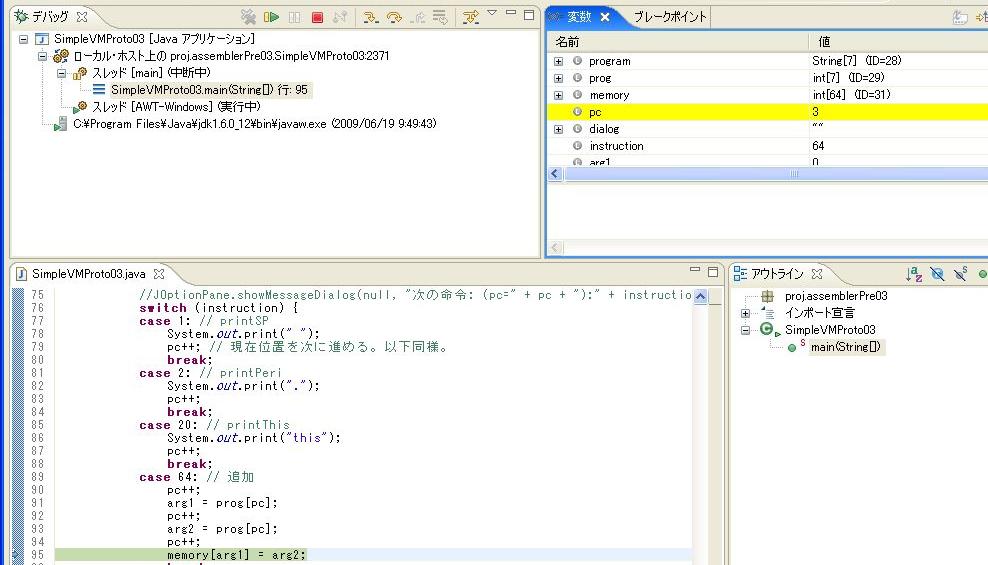Click the Step Over icon
This screenshot has height=565, width=988.
click(x=393, y=17)
